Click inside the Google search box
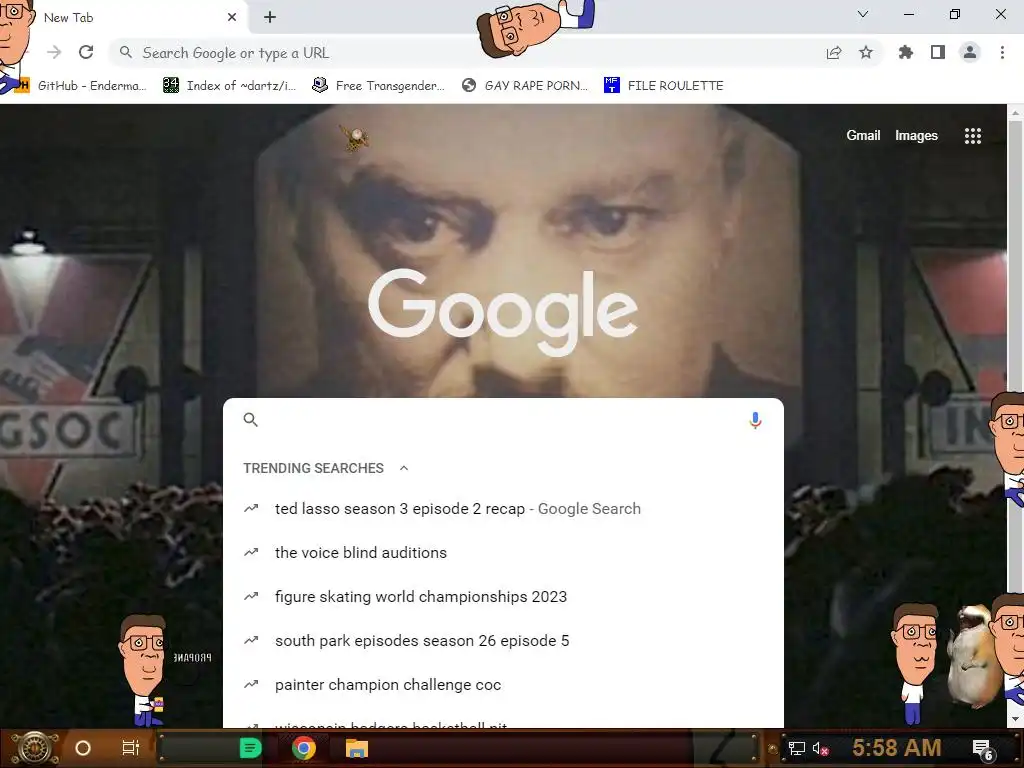Screen dimensions: 1024x768 503,420
